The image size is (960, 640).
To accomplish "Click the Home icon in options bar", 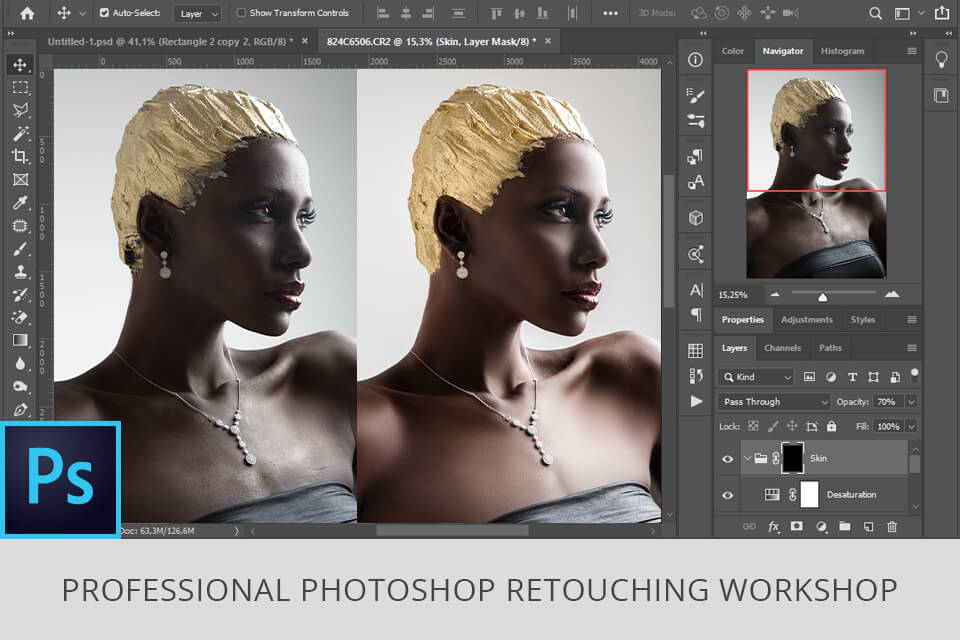I will coord(27,13).
